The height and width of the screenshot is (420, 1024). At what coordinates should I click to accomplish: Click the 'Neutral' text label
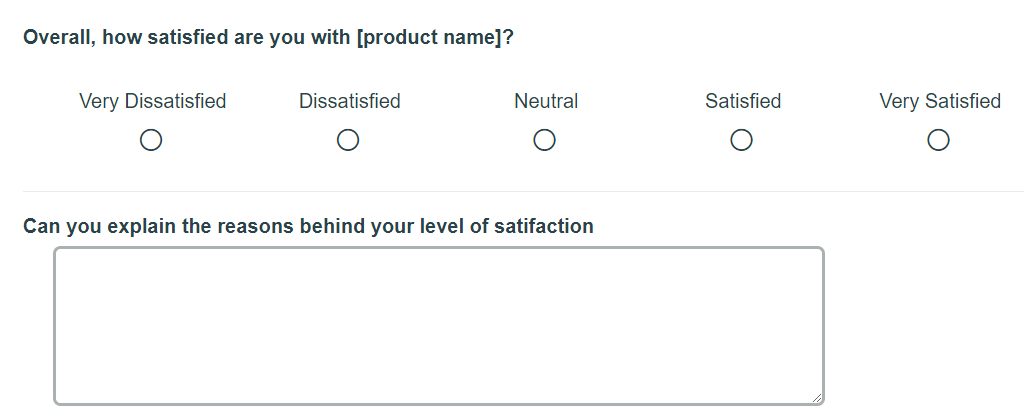(546, 101)
